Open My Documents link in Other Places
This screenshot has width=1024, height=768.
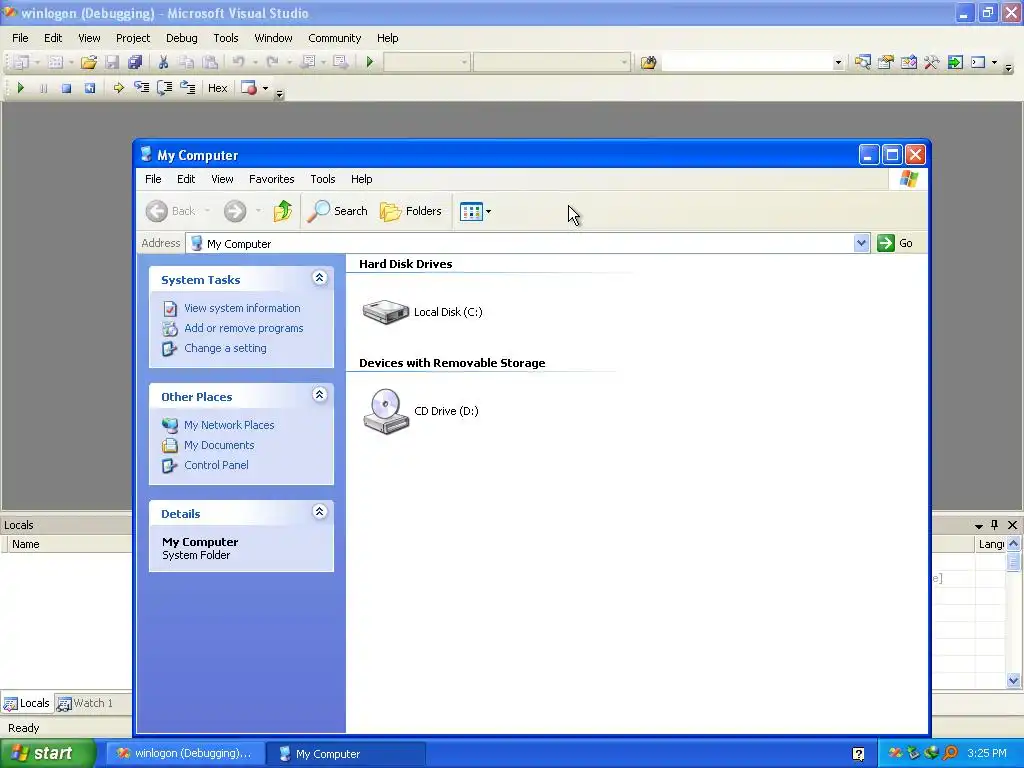click(219, 445)
